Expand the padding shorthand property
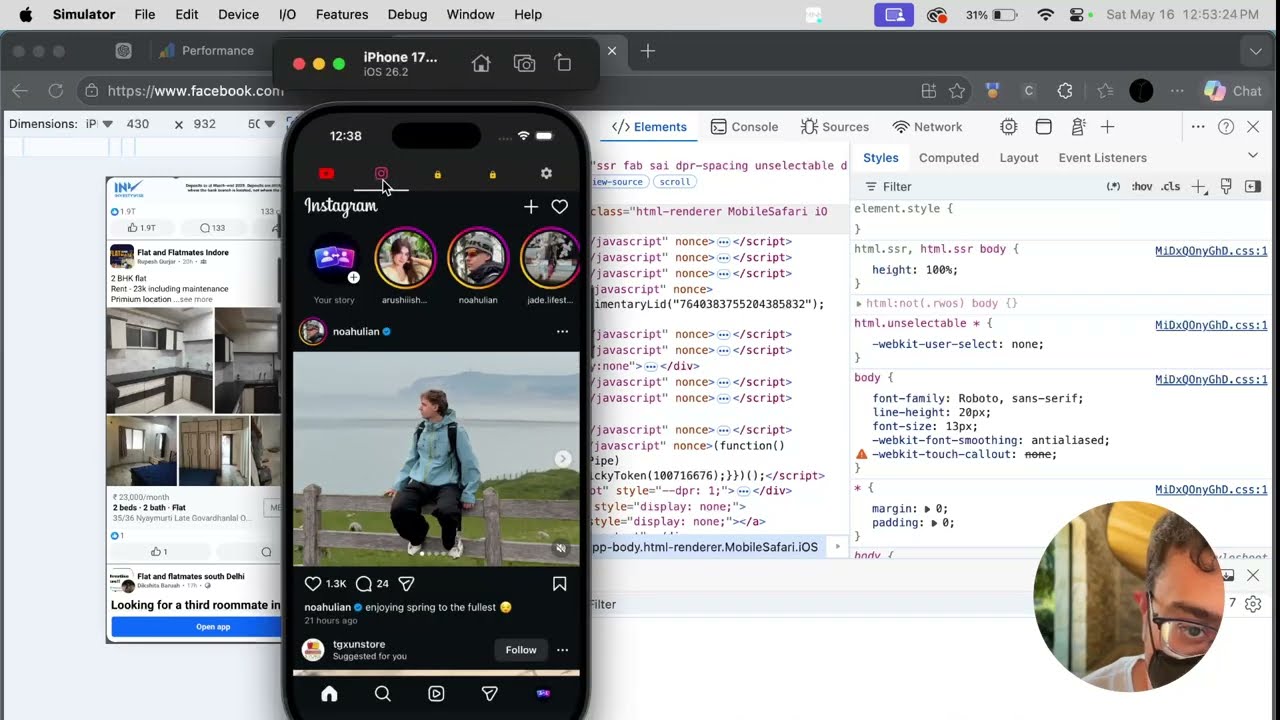This screenshot has height=720, width=1280. (x=934, y=523)
